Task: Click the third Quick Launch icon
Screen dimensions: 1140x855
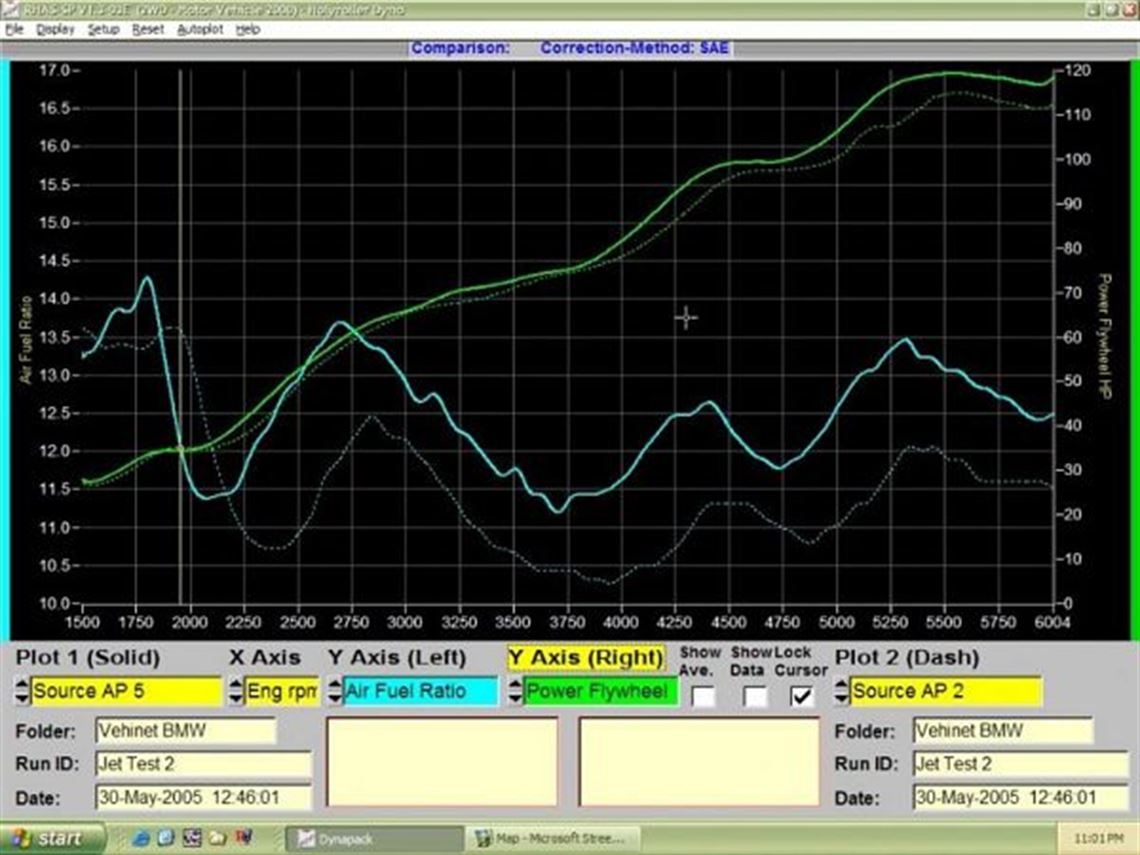Action: 192,838
